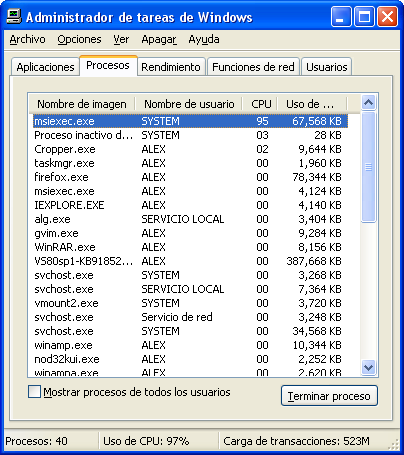Viewport: 404px width, 455px height.
Task: Enable Mostrar procesos de todos los usuarios
Action: 34,392
